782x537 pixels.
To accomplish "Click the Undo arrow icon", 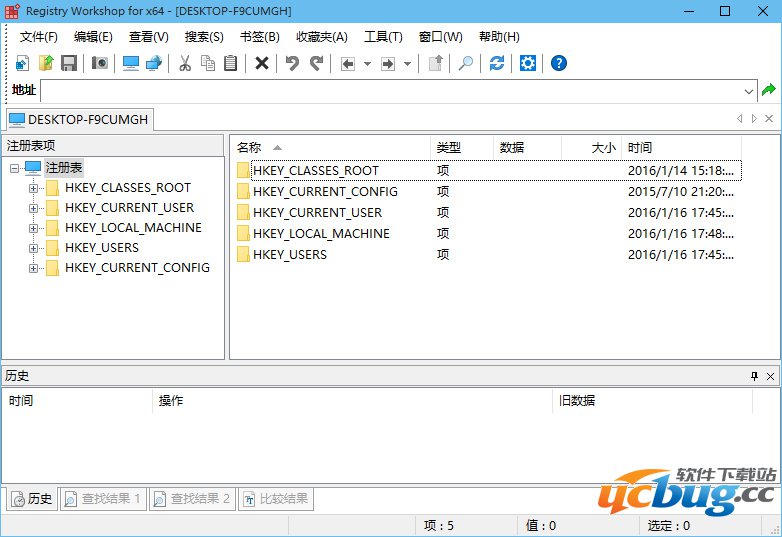I will coord(292,63).
